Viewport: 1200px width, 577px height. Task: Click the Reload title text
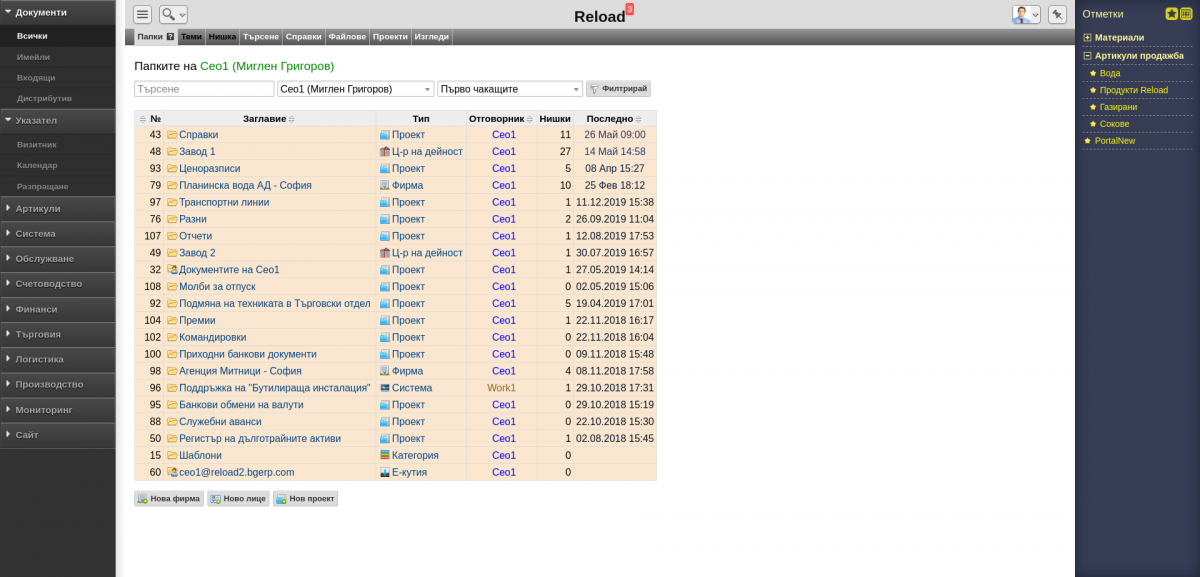point(600,16)
